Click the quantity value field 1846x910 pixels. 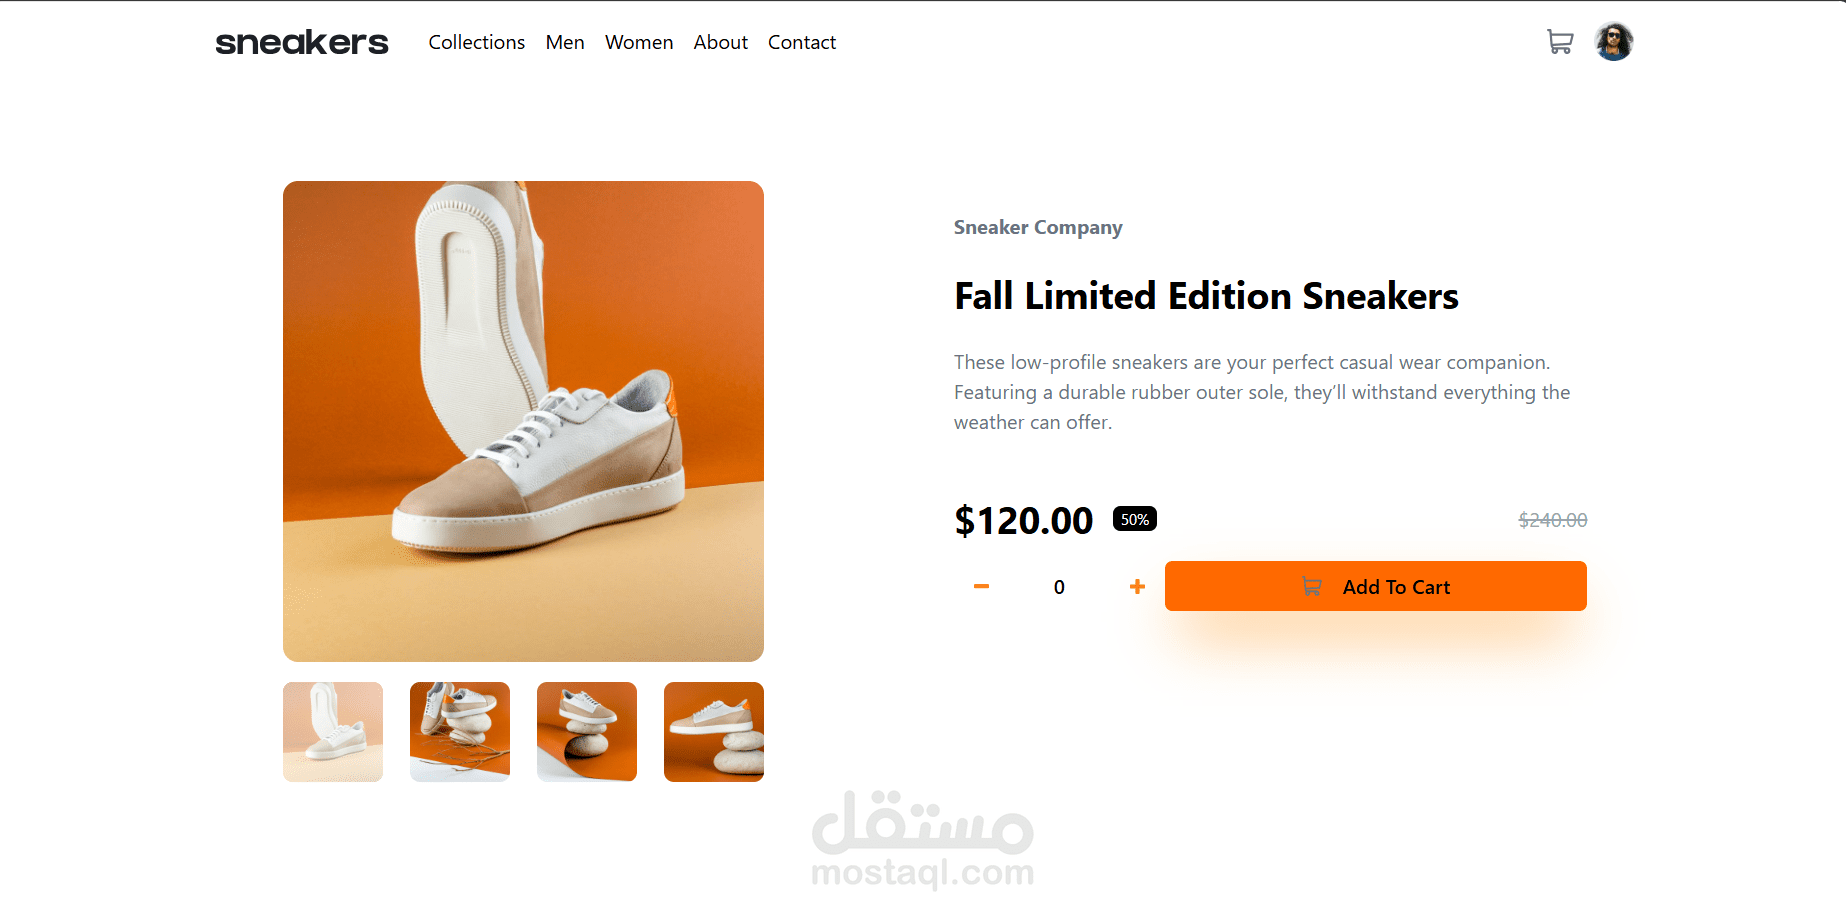[1059, 587]
